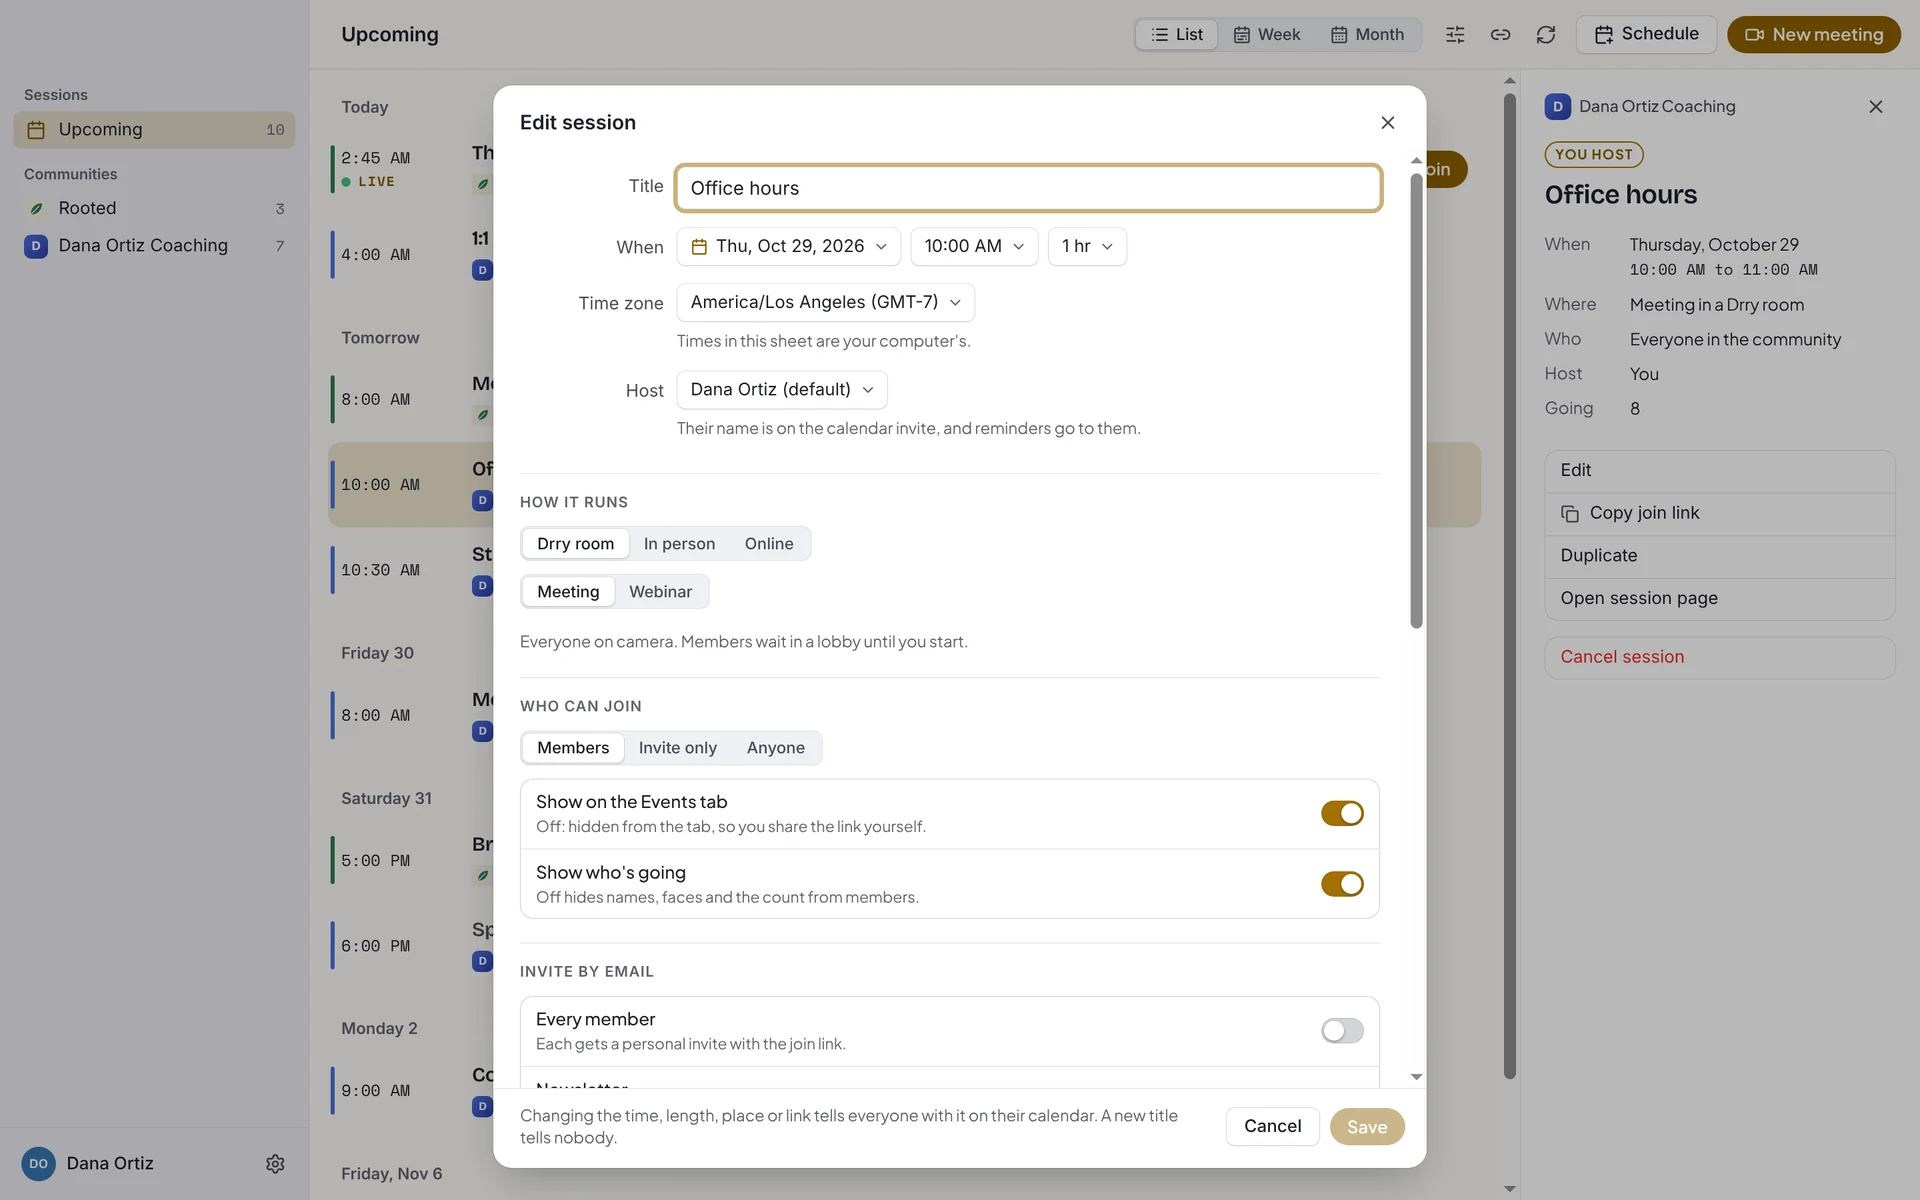
Task: Open the Host Dana Ortiz dropdown
Action: click(x=781, y=390)
